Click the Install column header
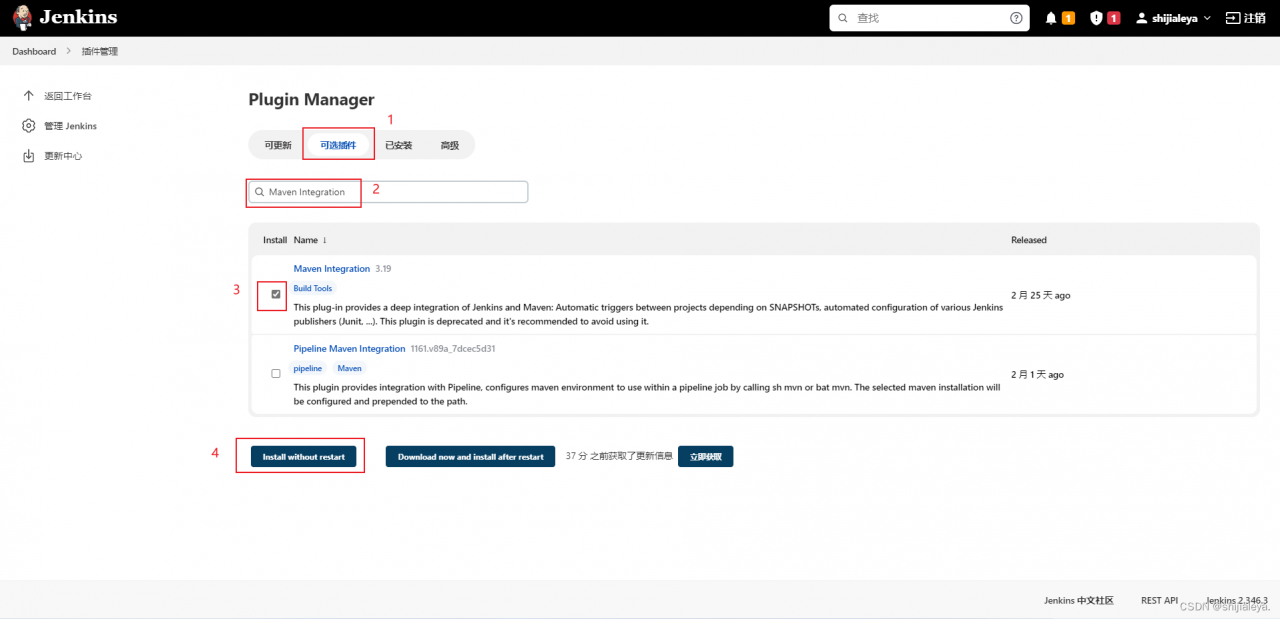Image resolution: width=1280 pixels, height=619 pixels. 275,240
